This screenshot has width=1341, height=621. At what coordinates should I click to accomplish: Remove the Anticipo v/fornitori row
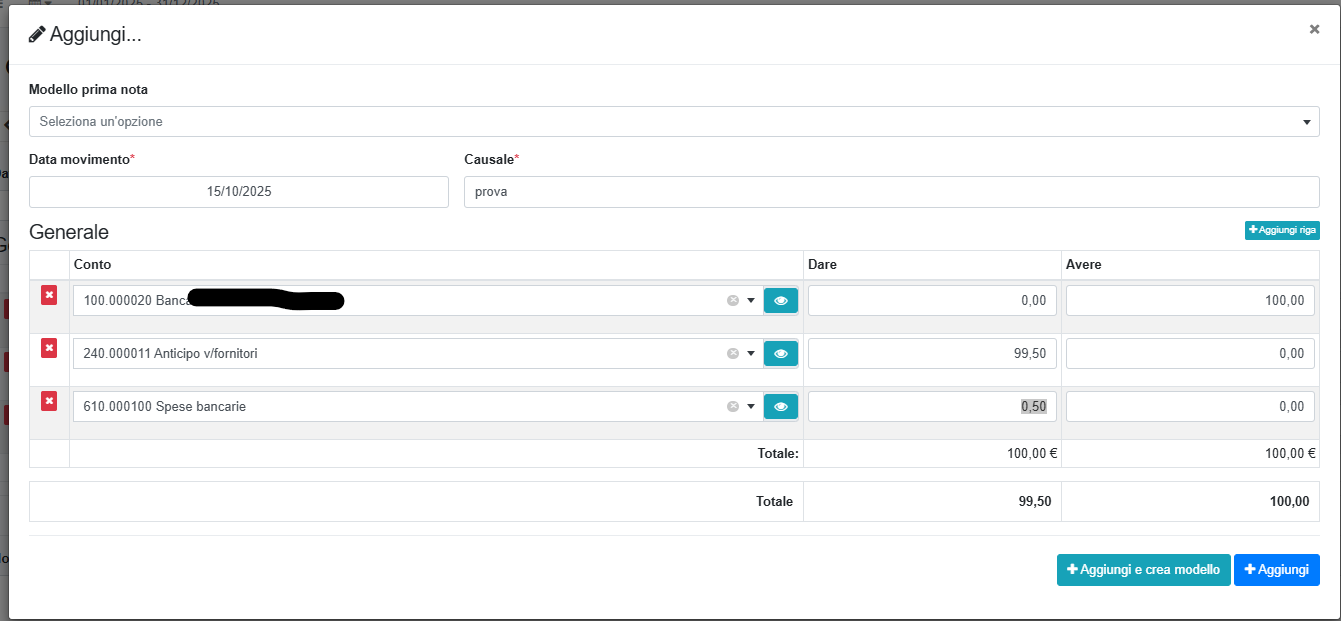coord(49,348)
